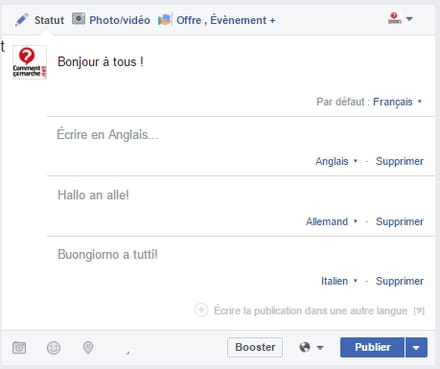Viewport: 440px width, 369px height.
Task: Click the plus icon to add another language
Action: point(201,310)
